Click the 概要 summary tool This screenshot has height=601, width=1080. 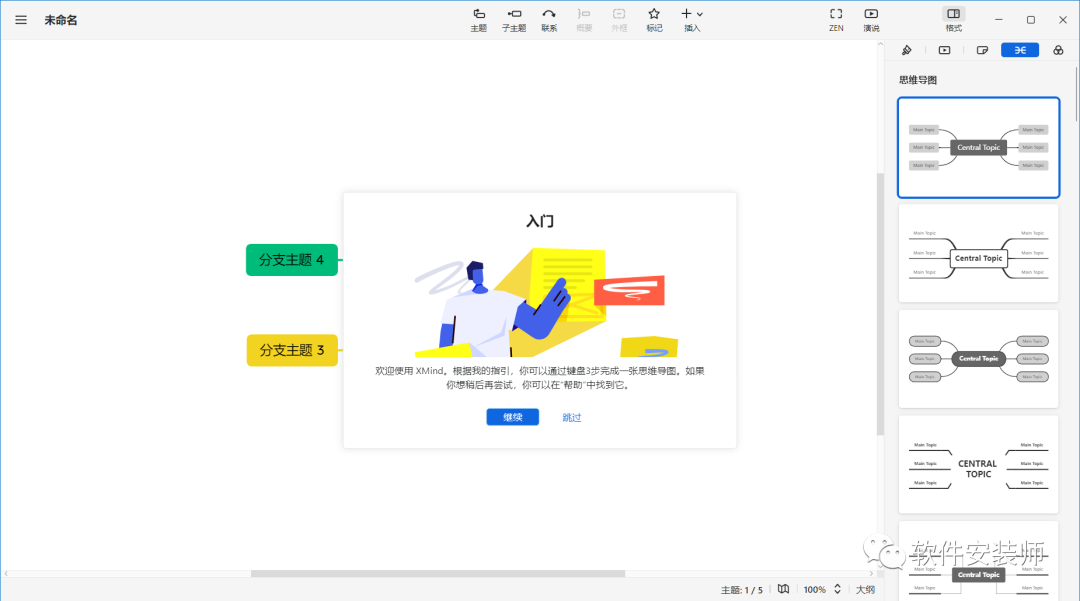(x=584, y=20)
